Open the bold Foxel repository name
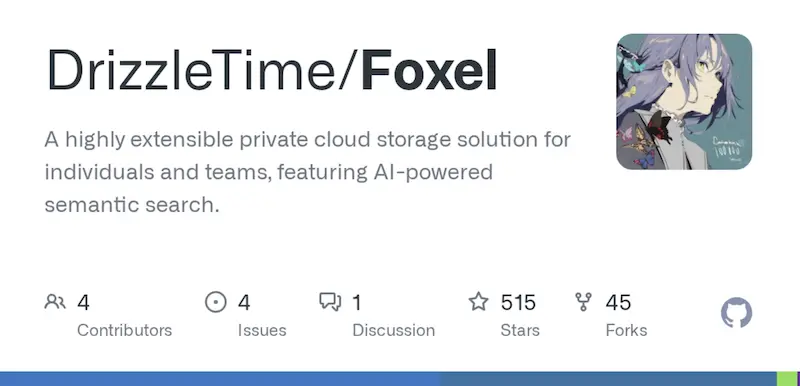The height and width of the screenshot is (386, 800). pos(429,70)
